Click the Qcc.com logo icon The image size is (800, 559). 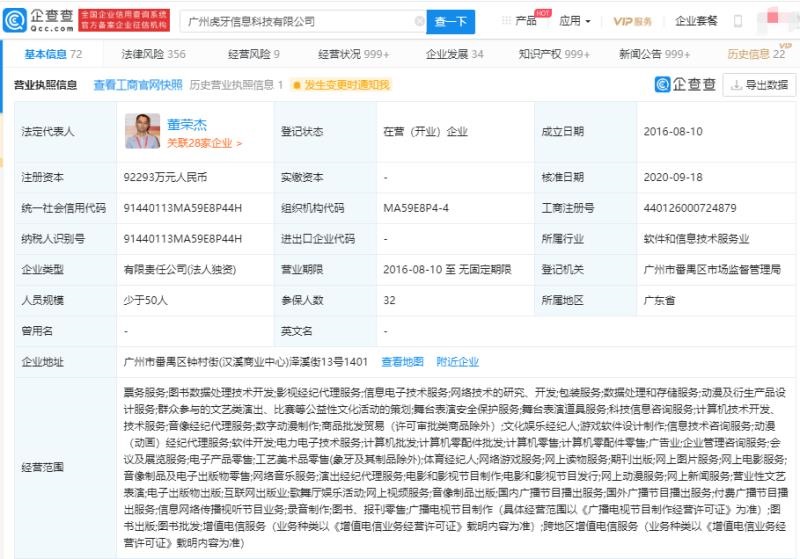pyautogui.click(x=14, y=20)
